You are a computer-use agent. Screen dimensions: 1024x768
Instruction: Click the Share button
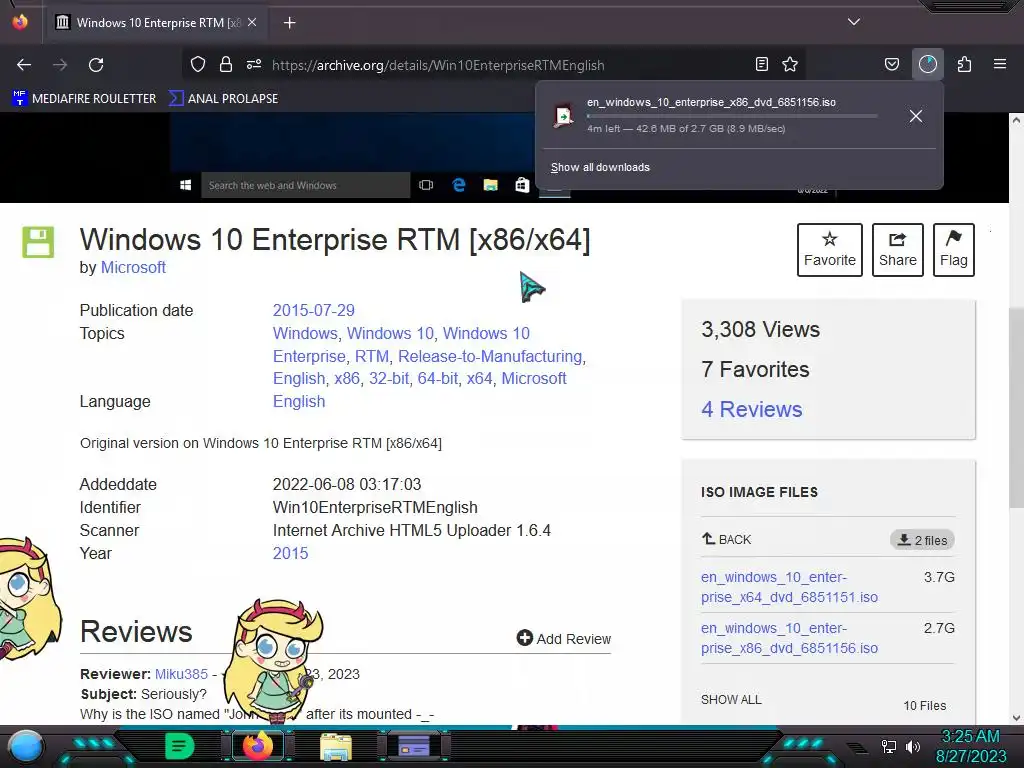(x=897, y=250)
